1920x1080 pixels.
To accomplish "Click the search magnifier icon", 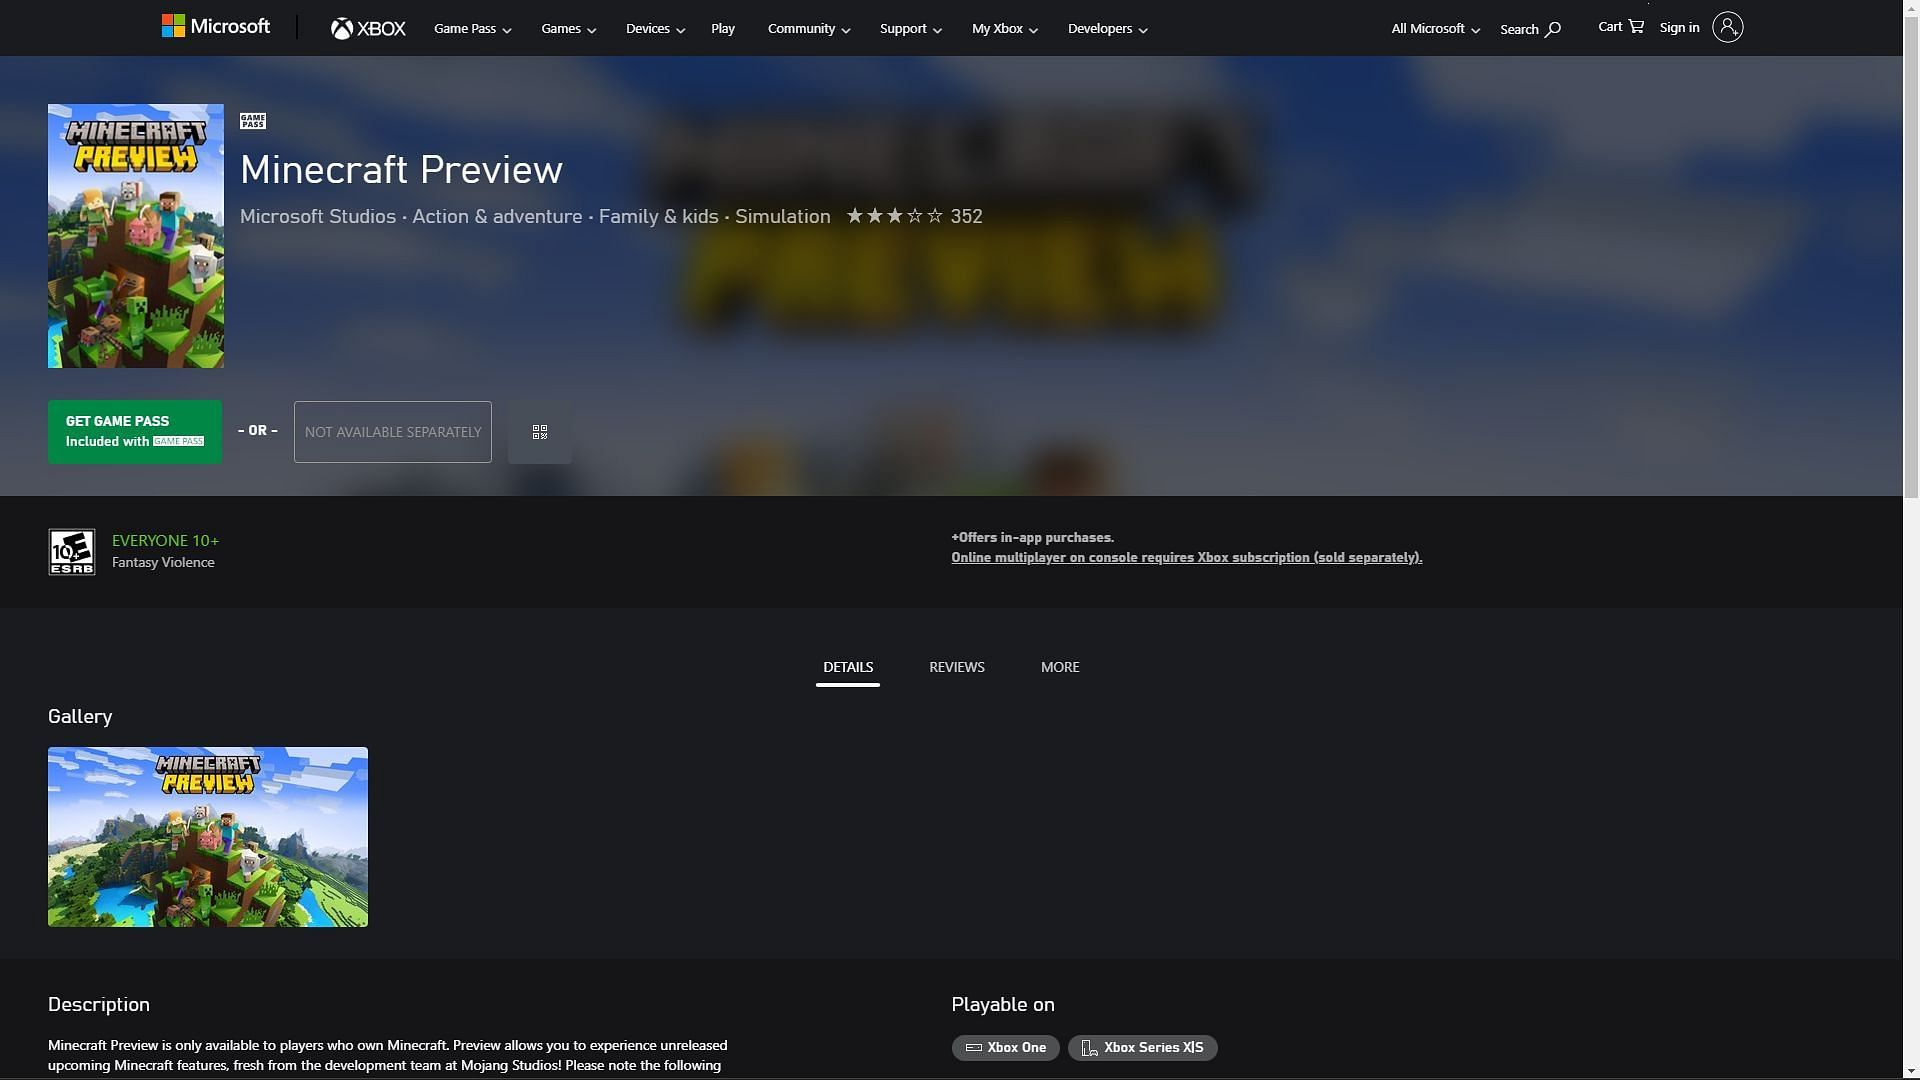I will coord(1553,29).
